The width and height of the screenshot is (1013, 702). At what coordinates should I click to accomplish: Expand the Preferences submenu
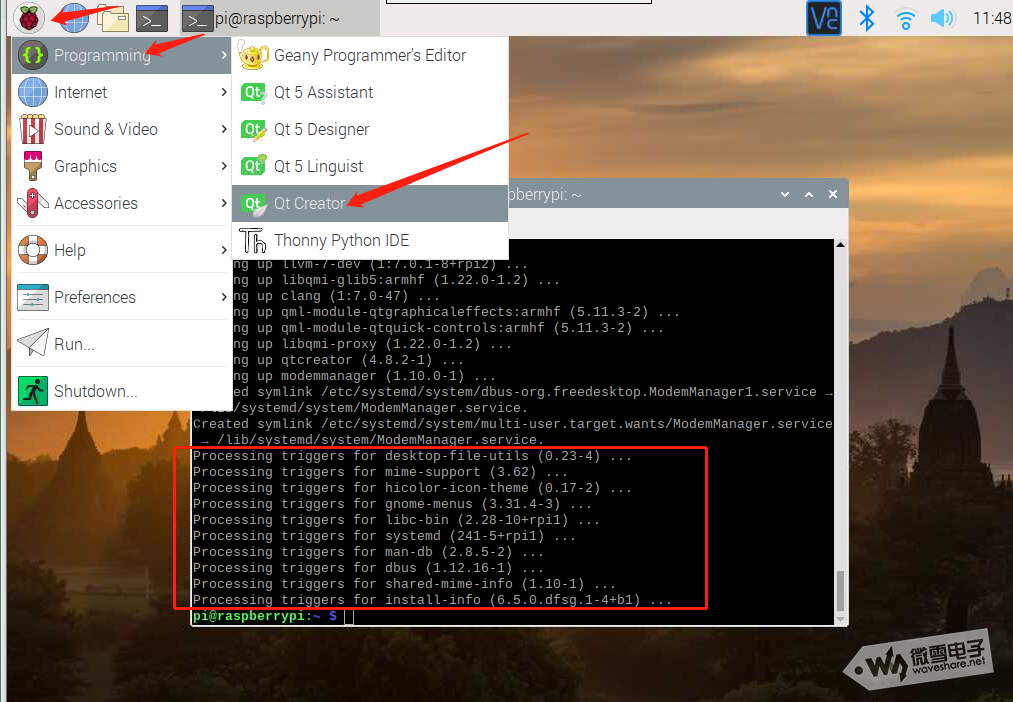coord(94,297)
